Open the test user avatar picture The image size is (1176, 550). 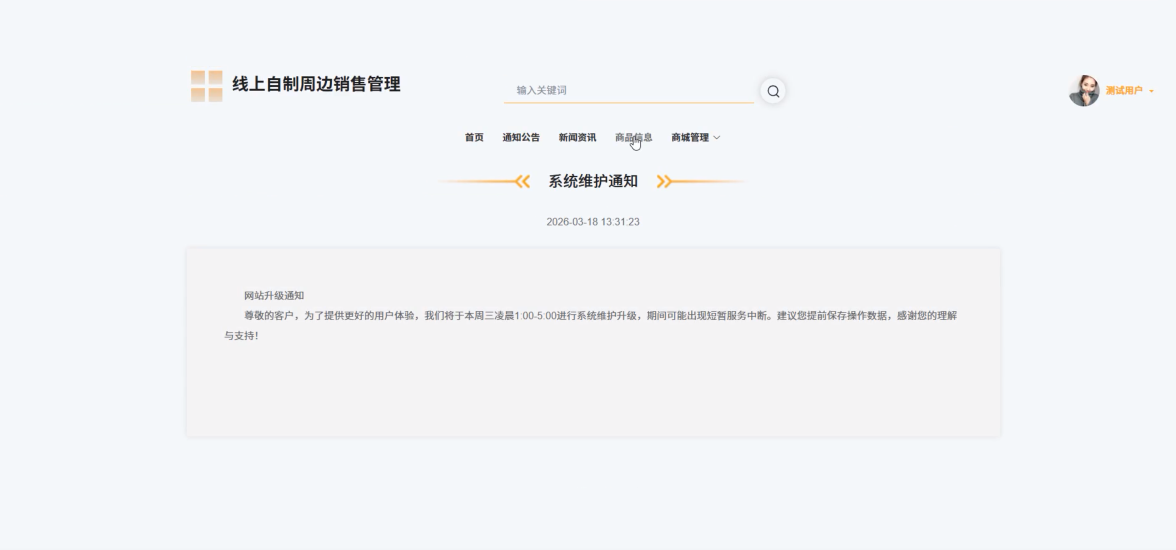1084,91
